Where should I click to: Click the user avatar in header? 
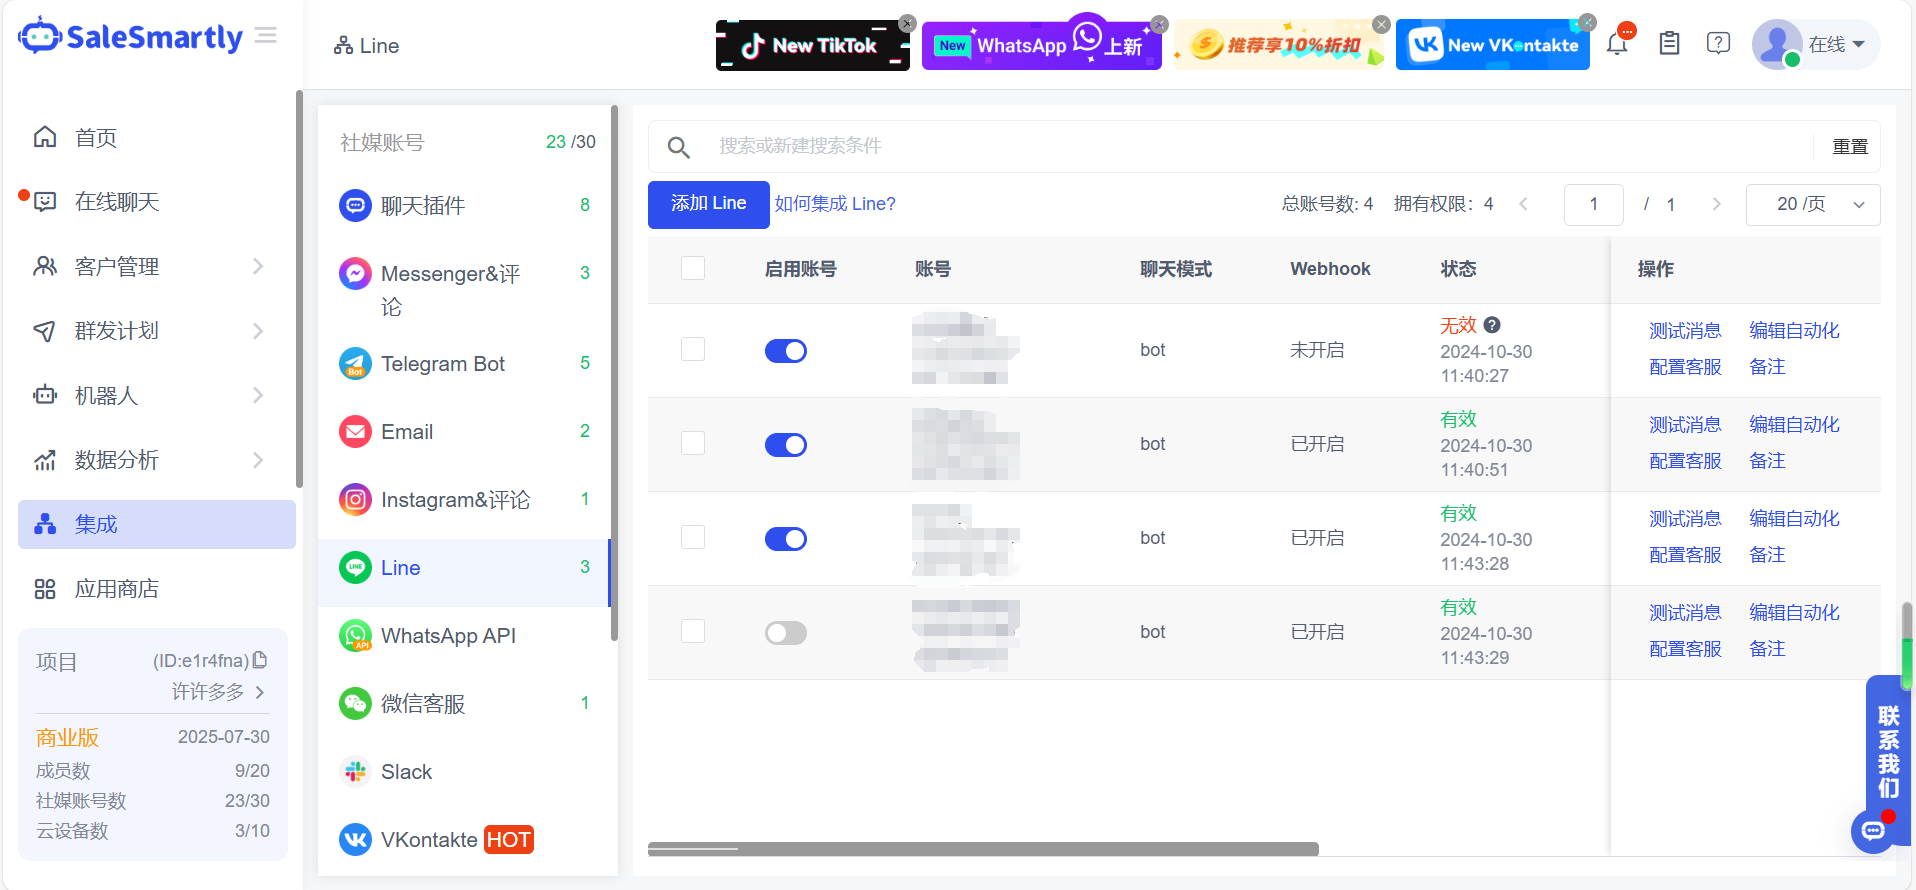pyautogui.click(x=1777, y=44)
